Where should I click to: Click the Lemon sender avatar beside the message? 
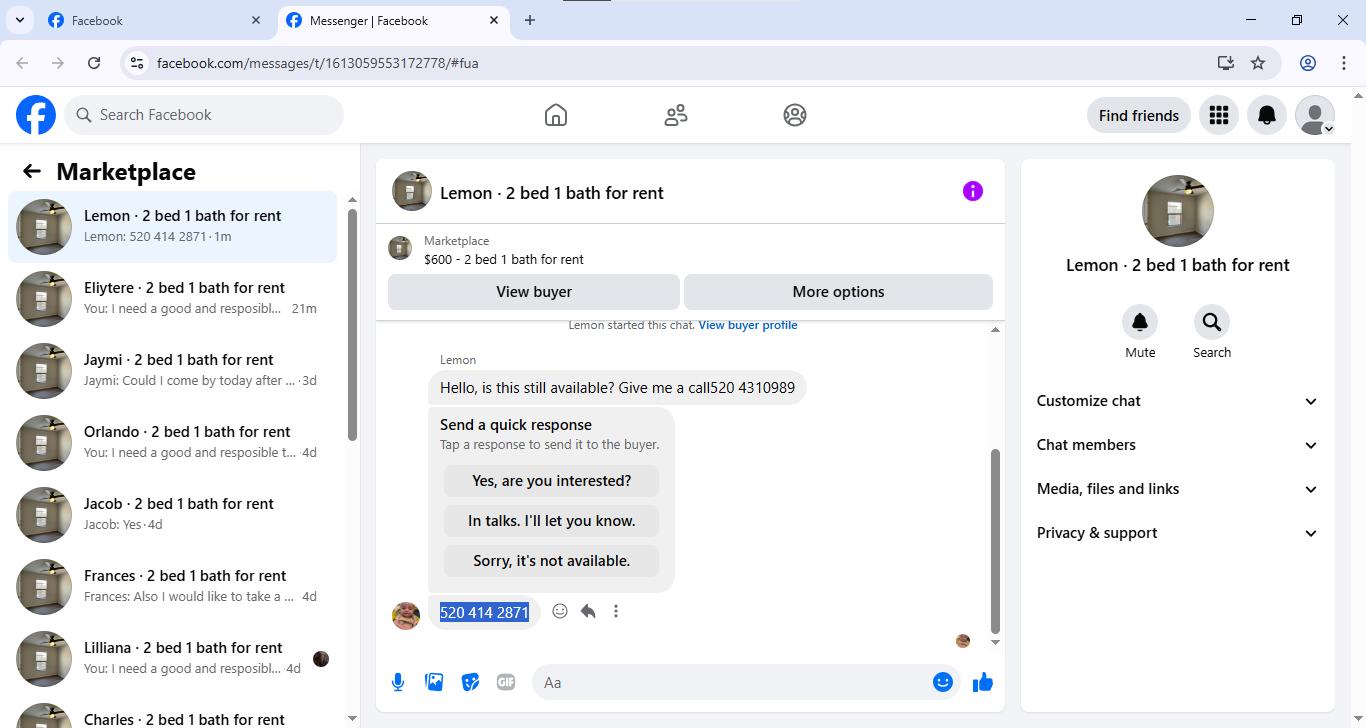(x=406, y=616)
